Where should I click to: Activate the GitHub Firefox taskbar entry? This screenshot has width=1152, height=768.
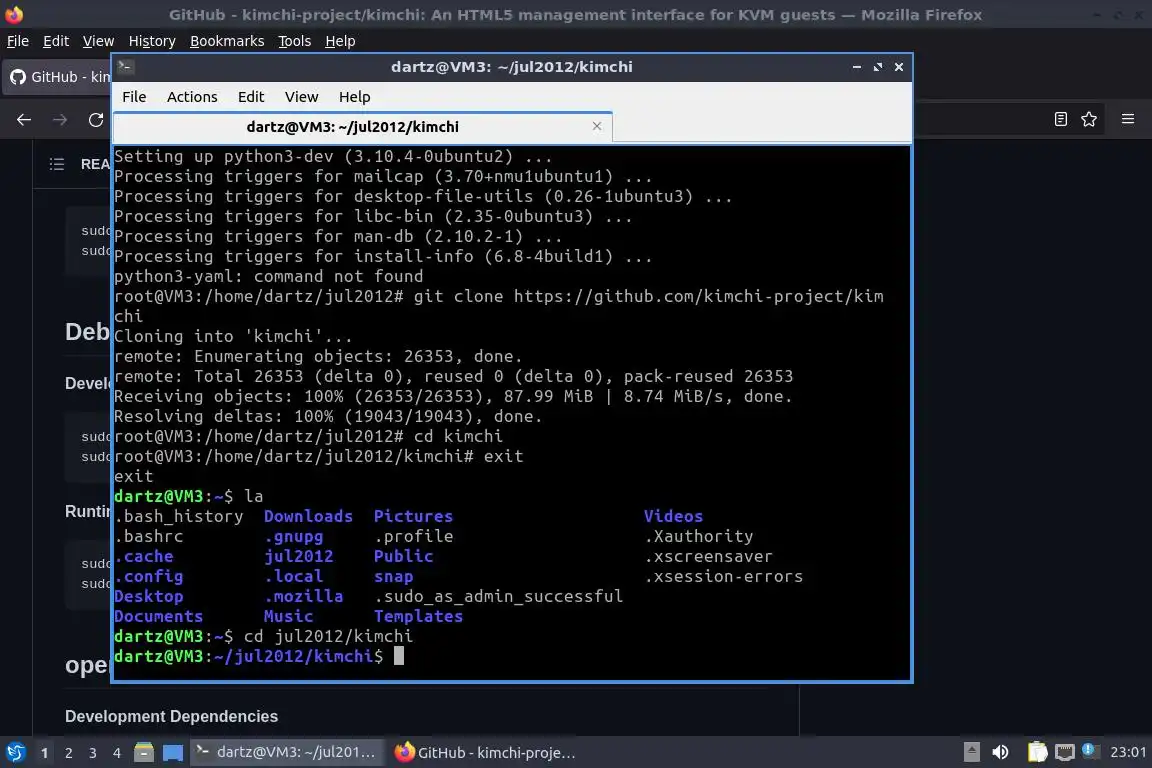coord(486,753)
